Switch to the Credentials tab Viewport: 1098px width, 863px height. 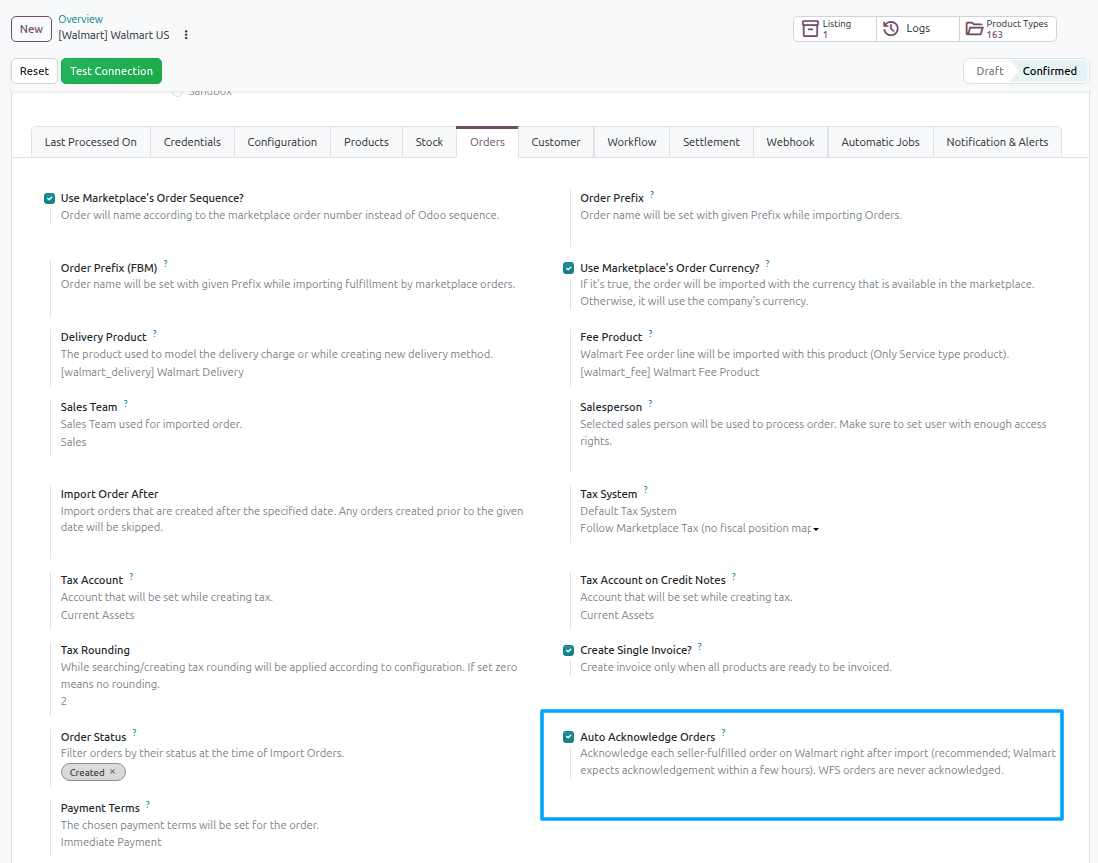coord(193,142)
